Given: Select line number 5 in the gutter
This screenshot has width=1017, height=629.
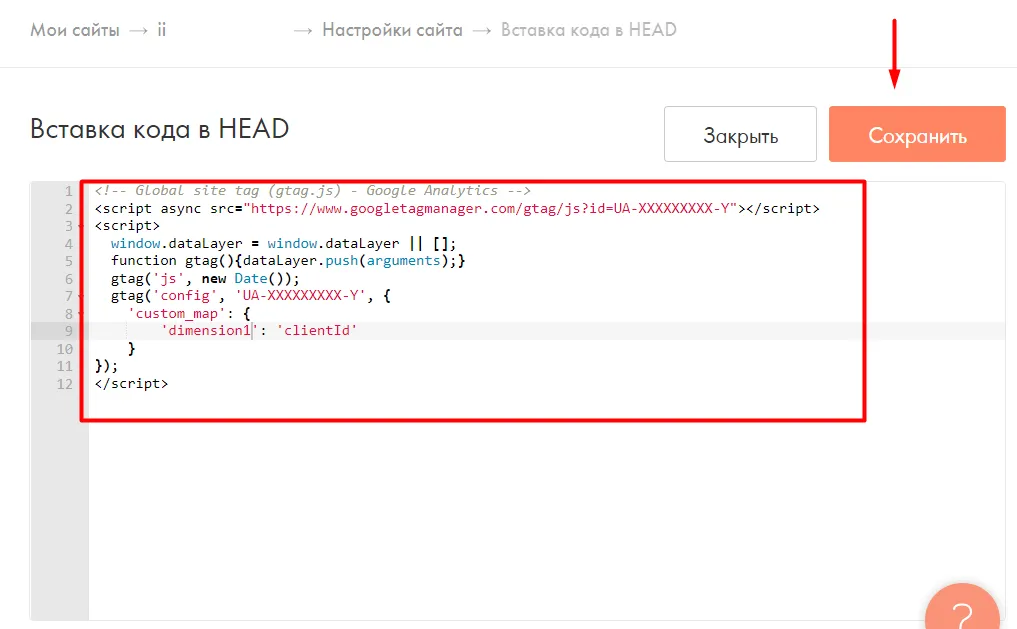Looking at the screenshot, I should [x=68, y=261].
